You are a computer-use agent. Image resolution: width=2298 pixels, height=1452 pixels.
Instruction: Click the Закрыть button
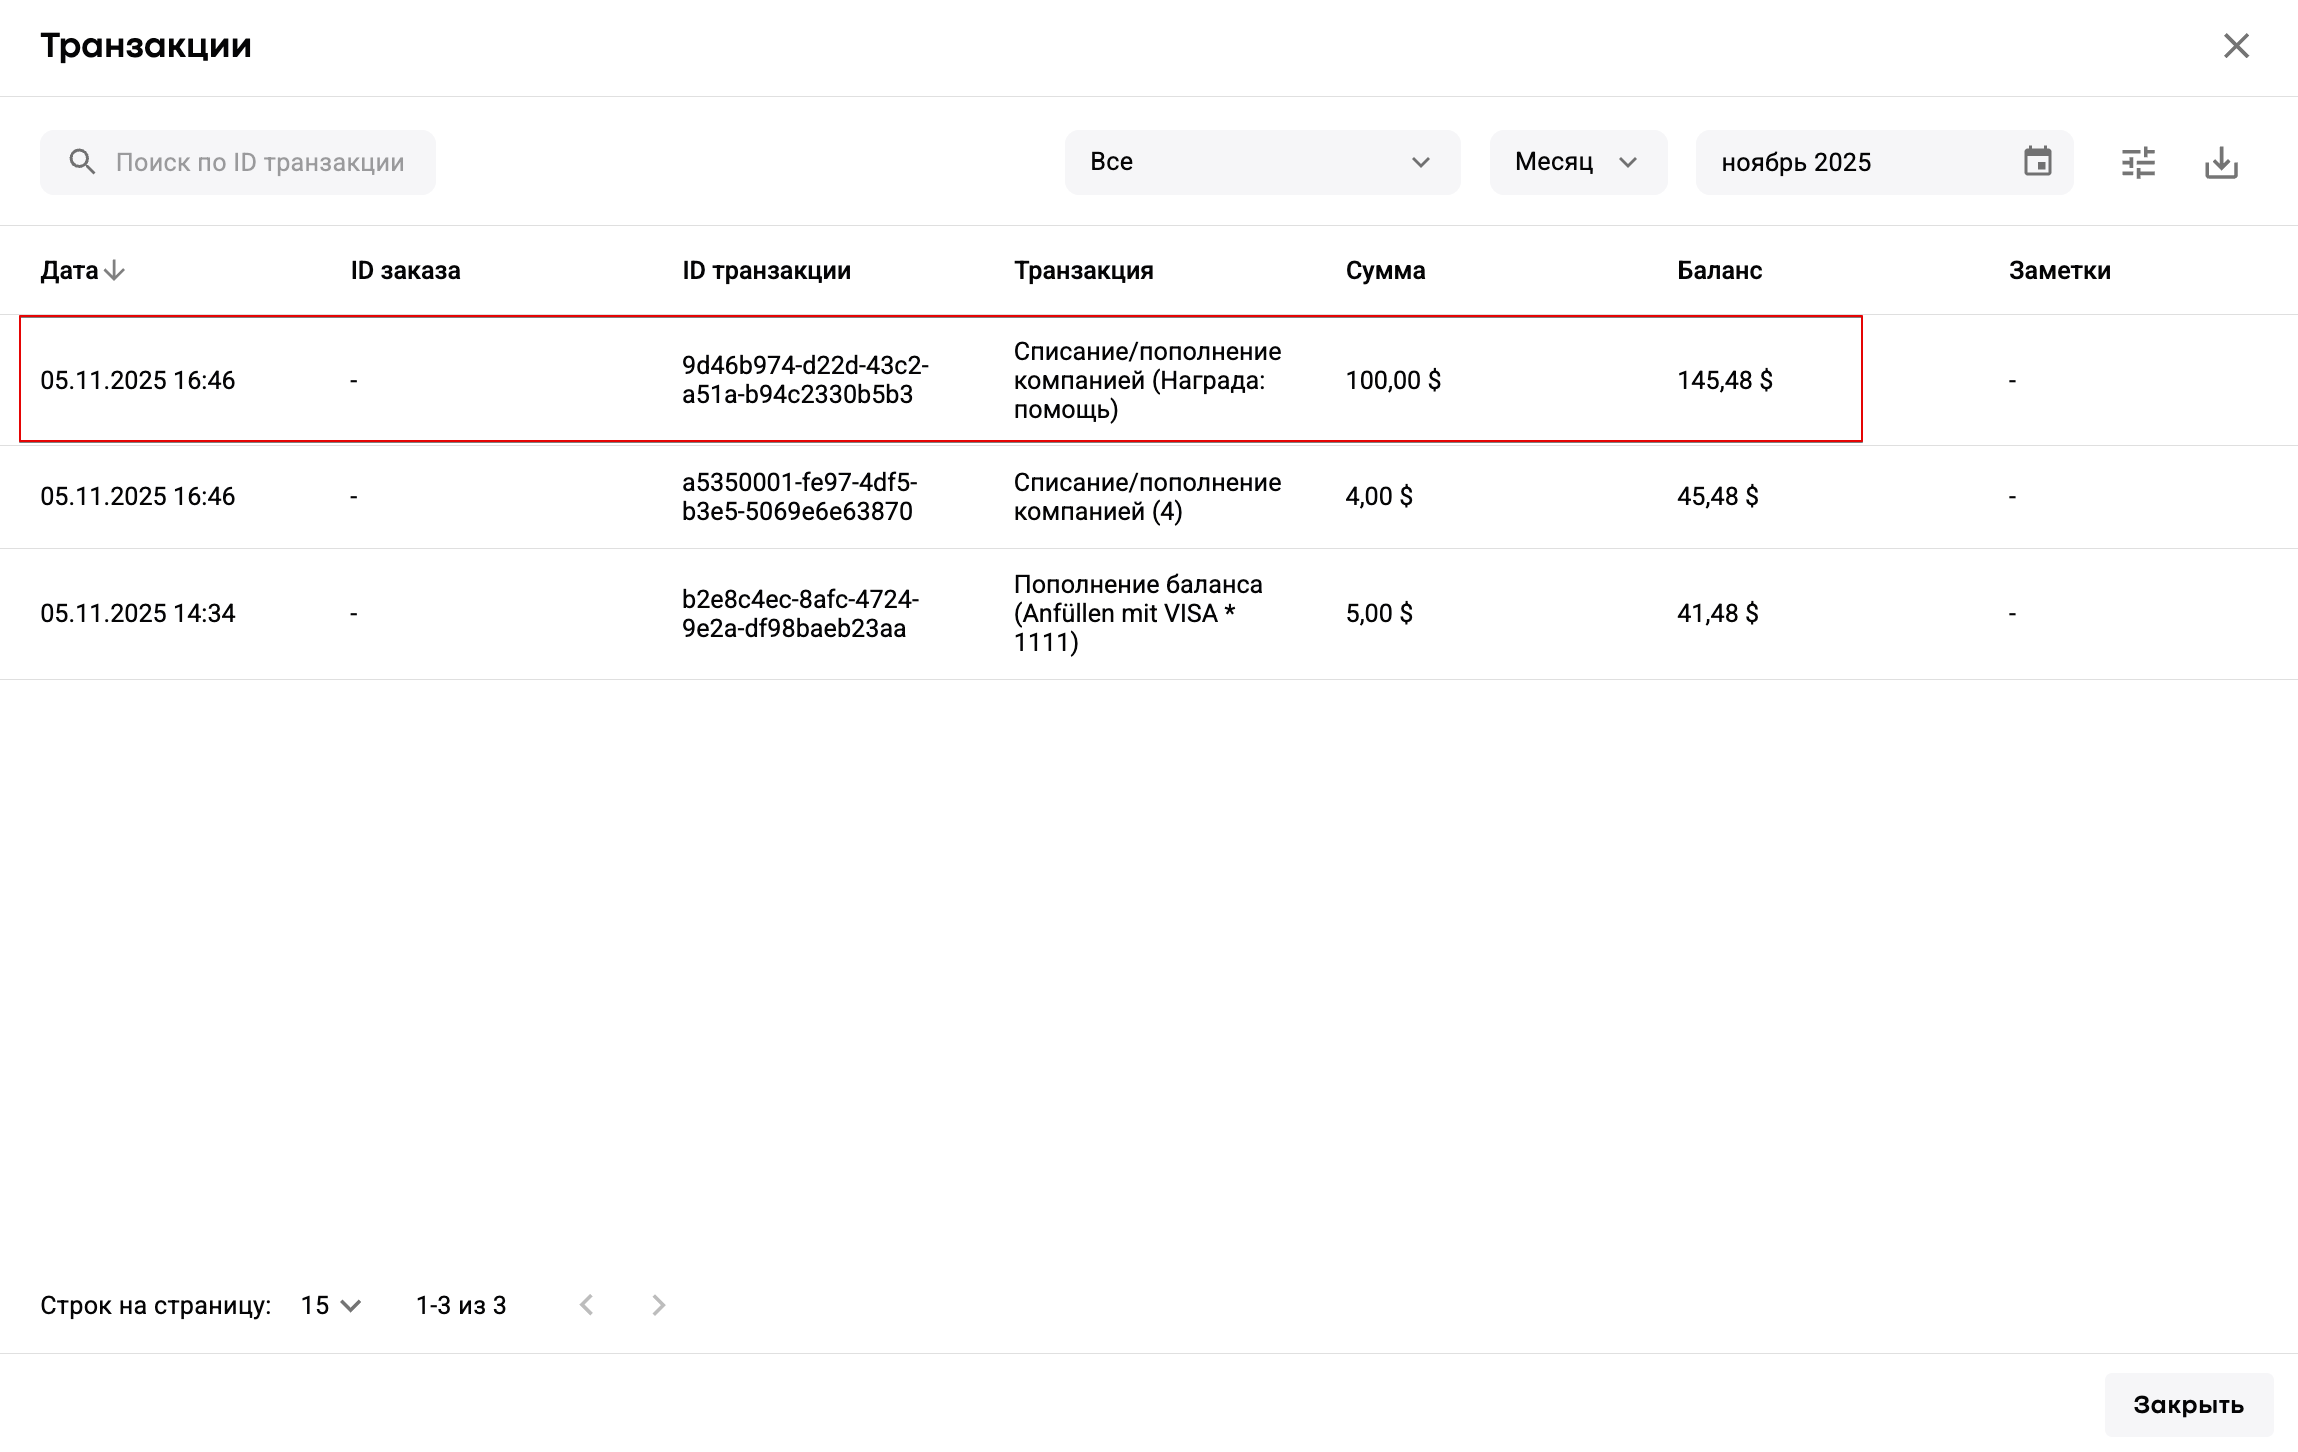point(2188,1404)
